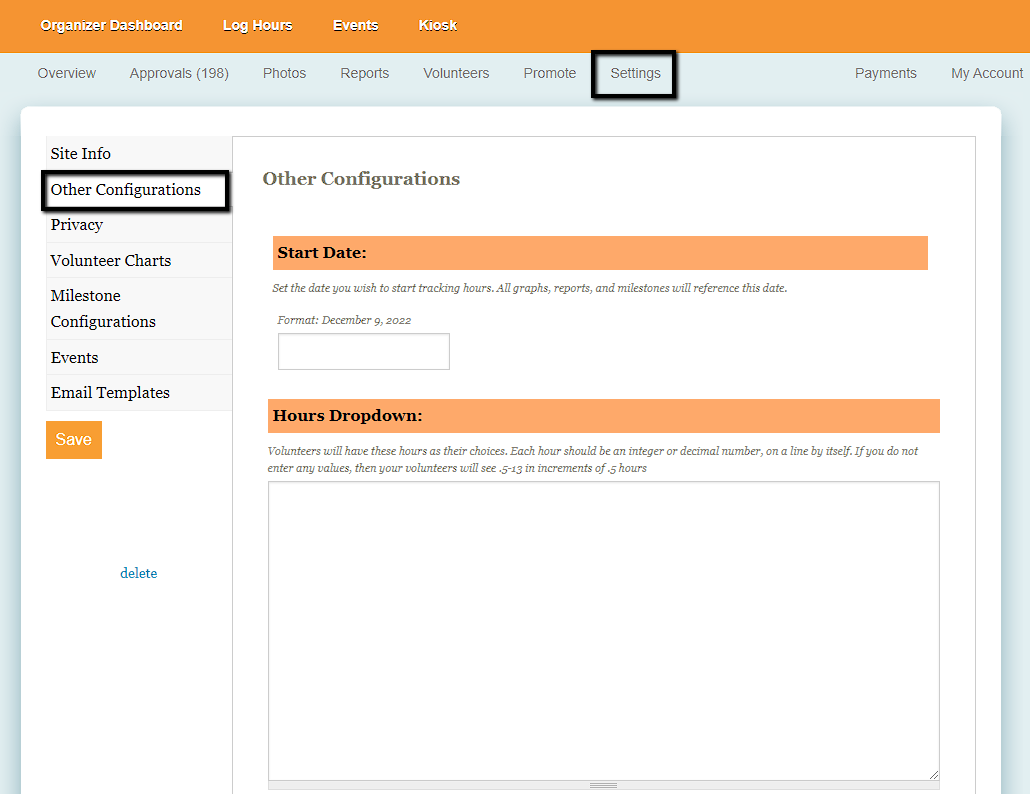Select the Reports tab

364,73
